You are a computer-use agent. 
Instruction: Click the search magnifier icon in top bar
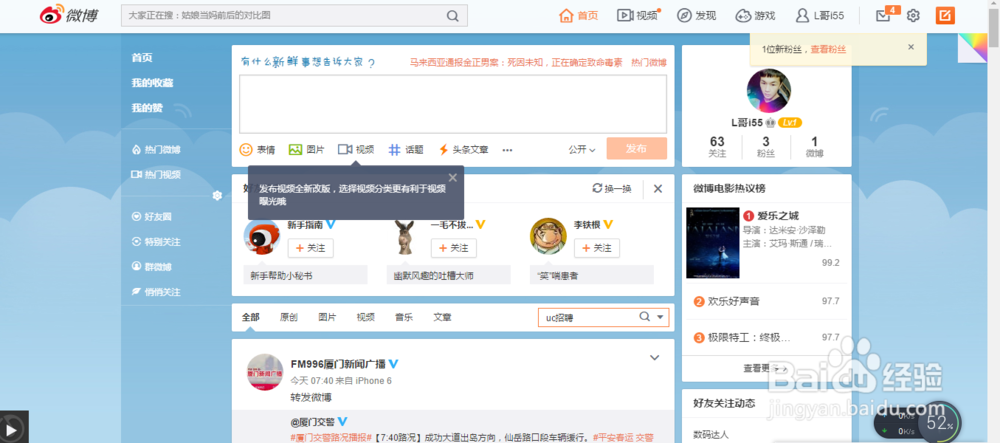pos(452,16)
